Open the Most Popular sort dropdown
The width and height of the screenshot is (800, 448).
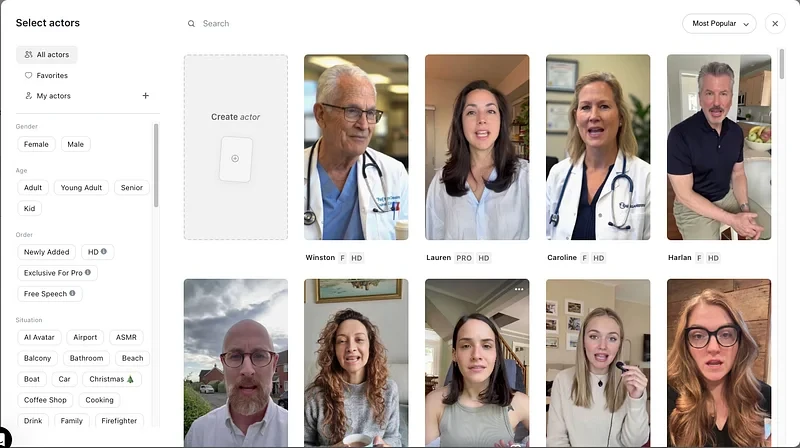719,23
